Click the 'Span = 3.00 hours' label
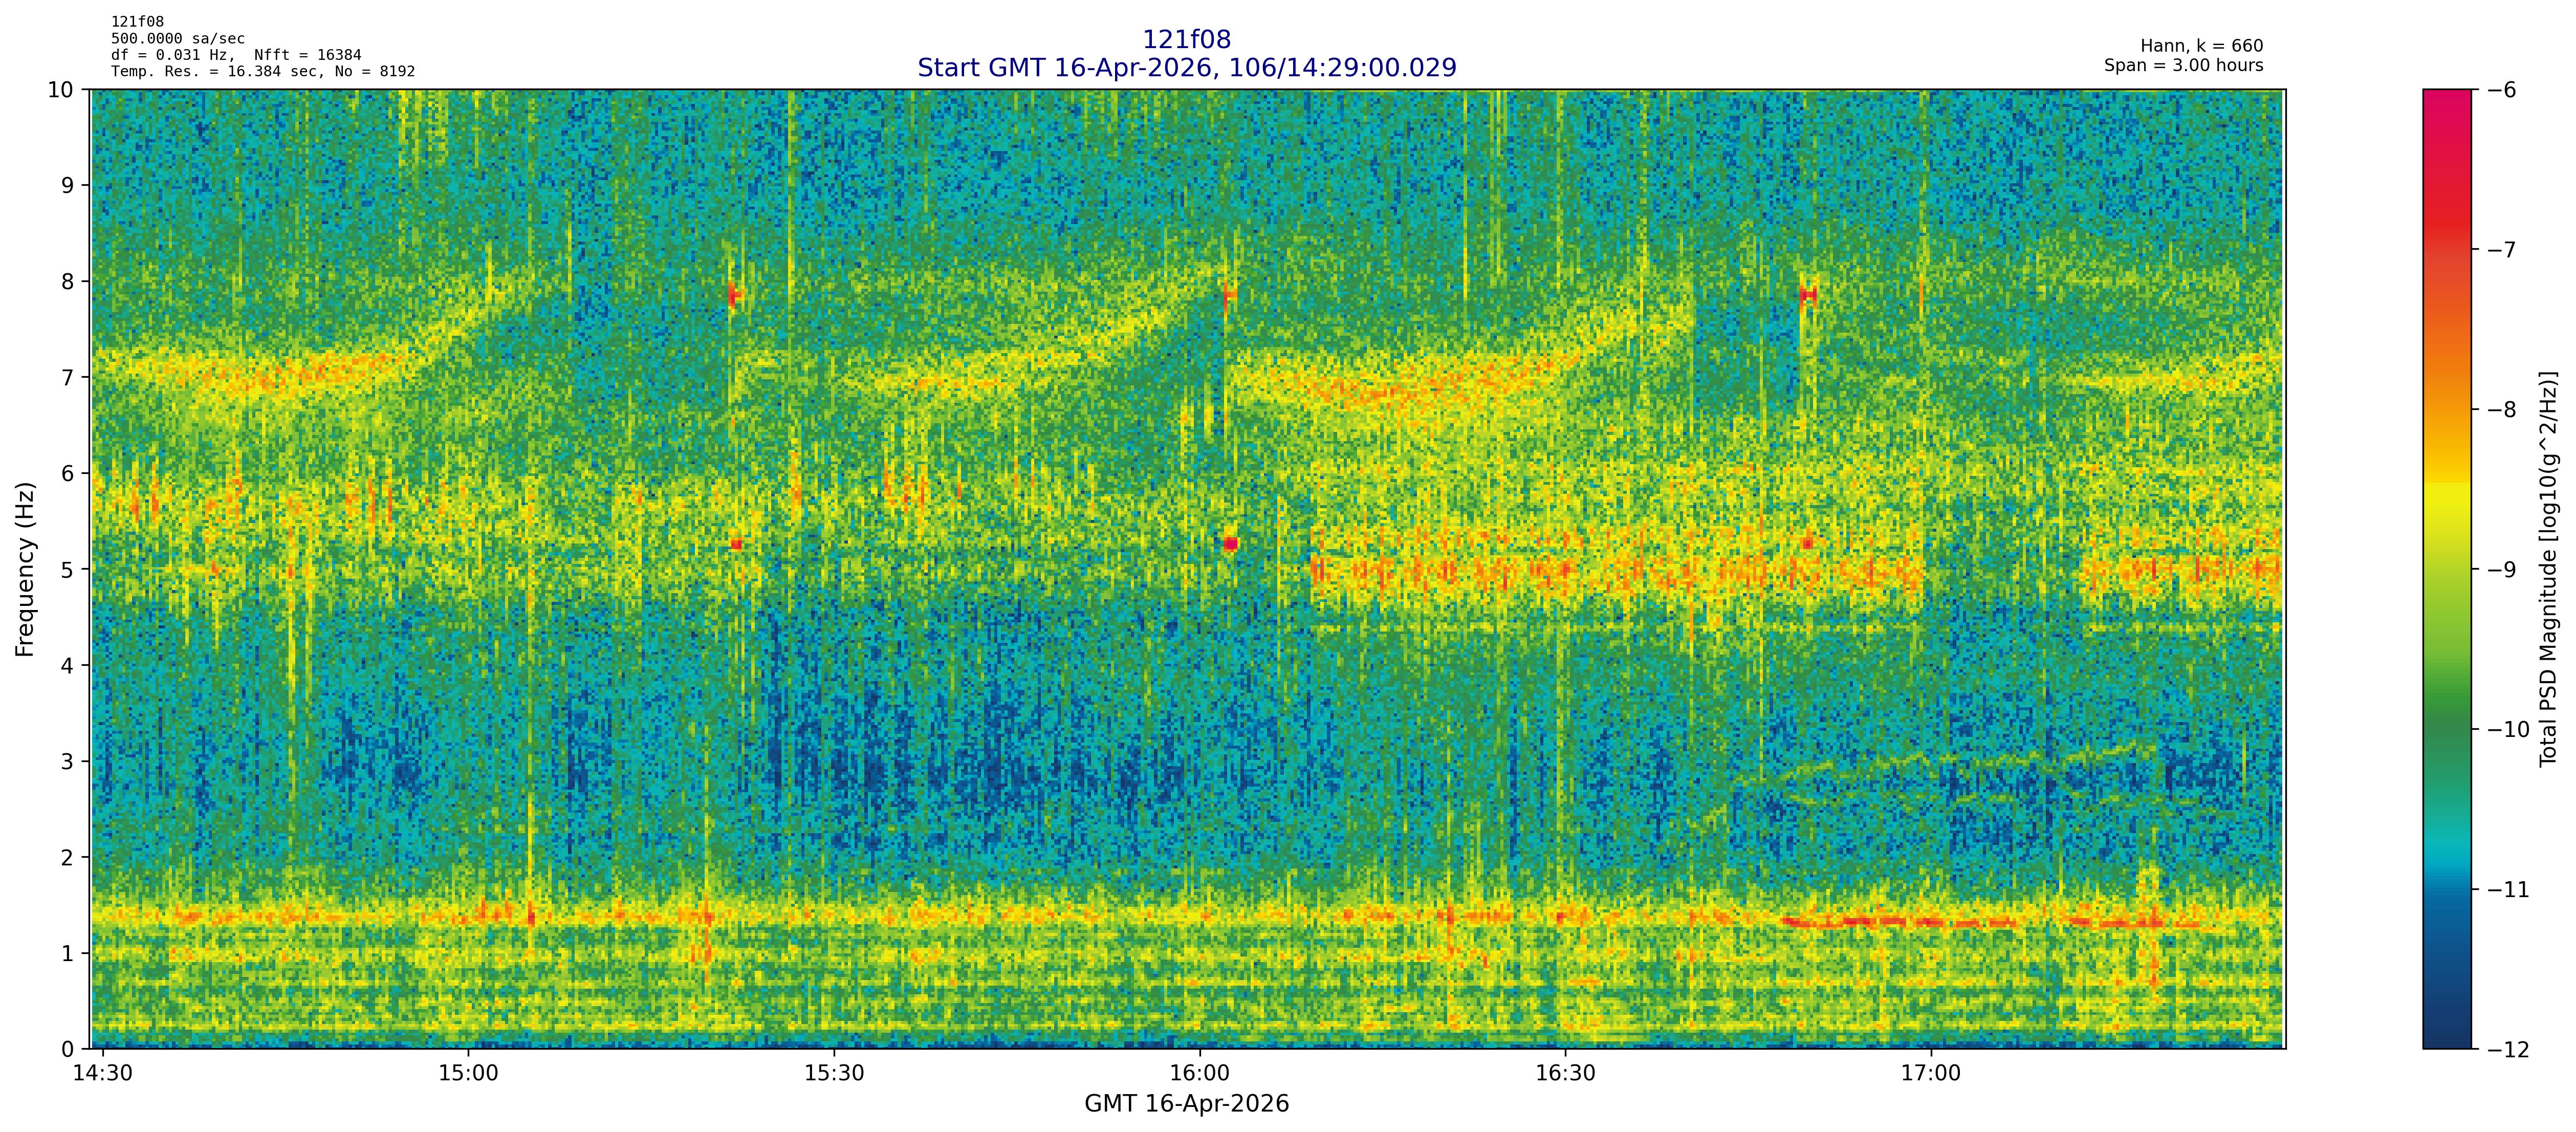2576x1132 pixels. point(2183,65)
